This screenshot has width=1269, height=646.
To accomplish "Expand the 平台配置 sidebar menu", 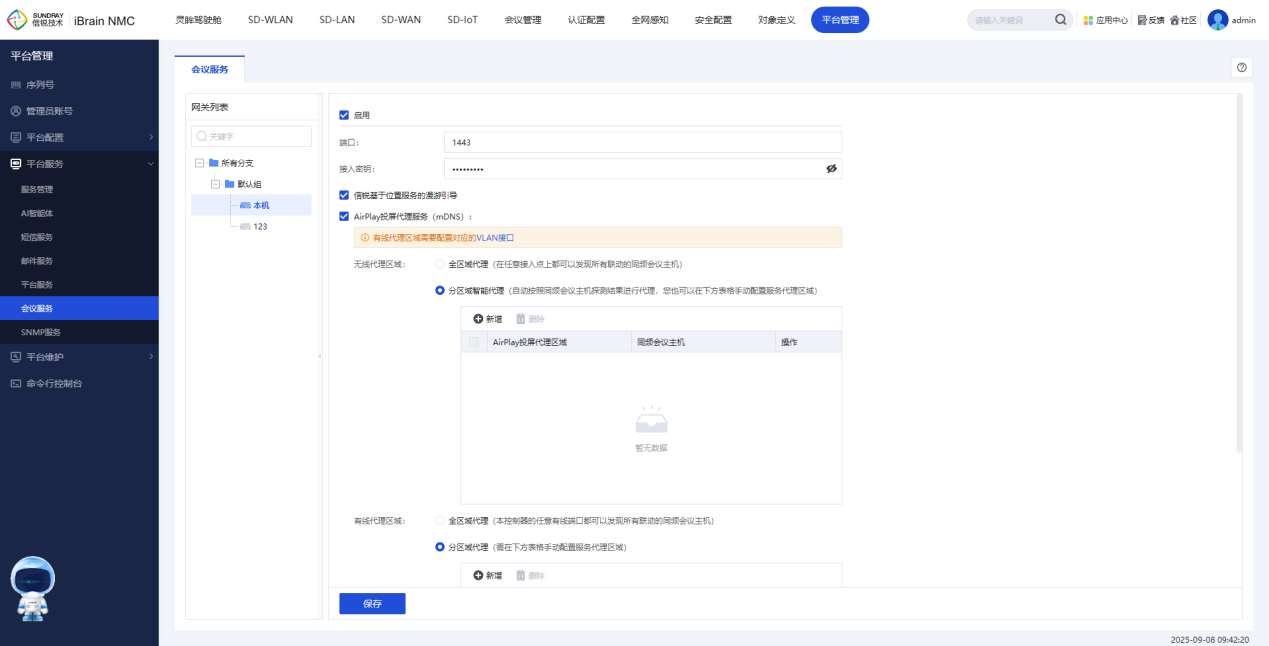I will tap(79, 137).
